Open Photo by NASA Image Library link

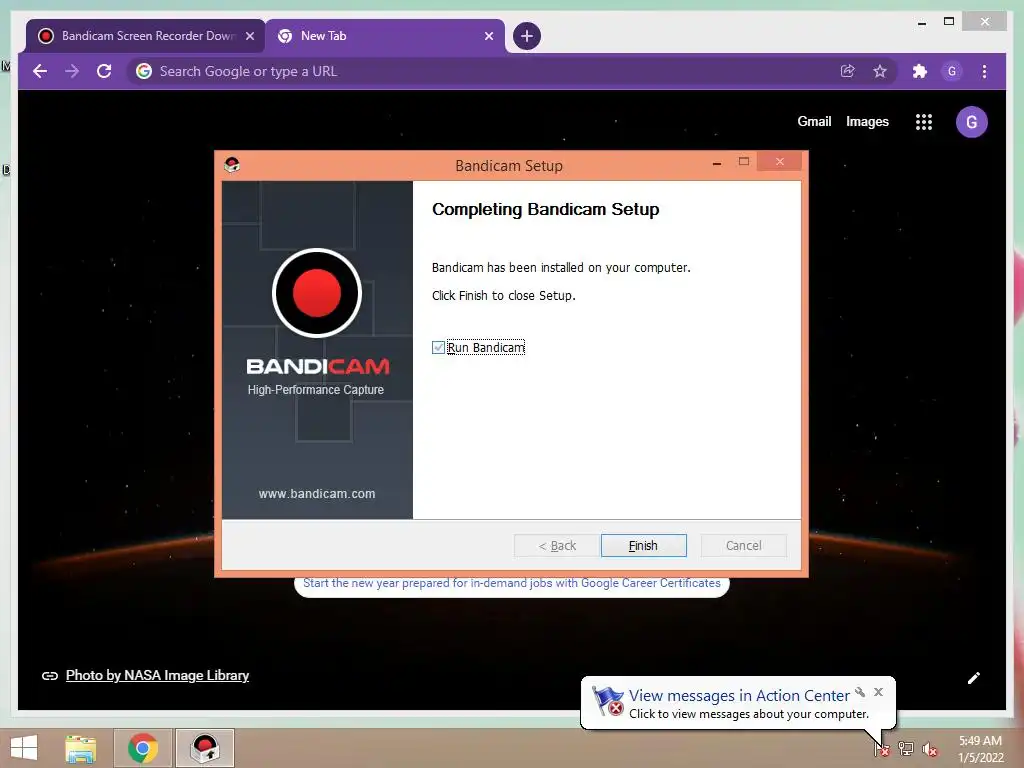click(157, 675)
